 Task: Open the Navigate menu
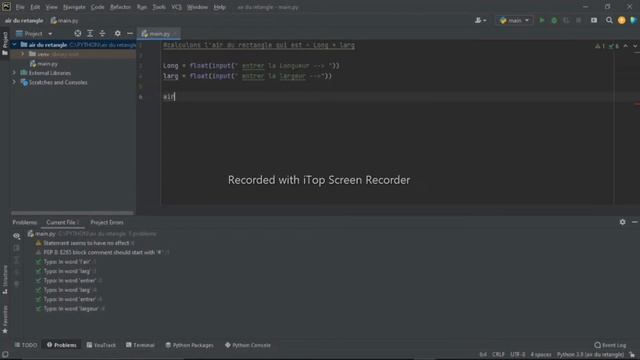[x=74, y=7]
